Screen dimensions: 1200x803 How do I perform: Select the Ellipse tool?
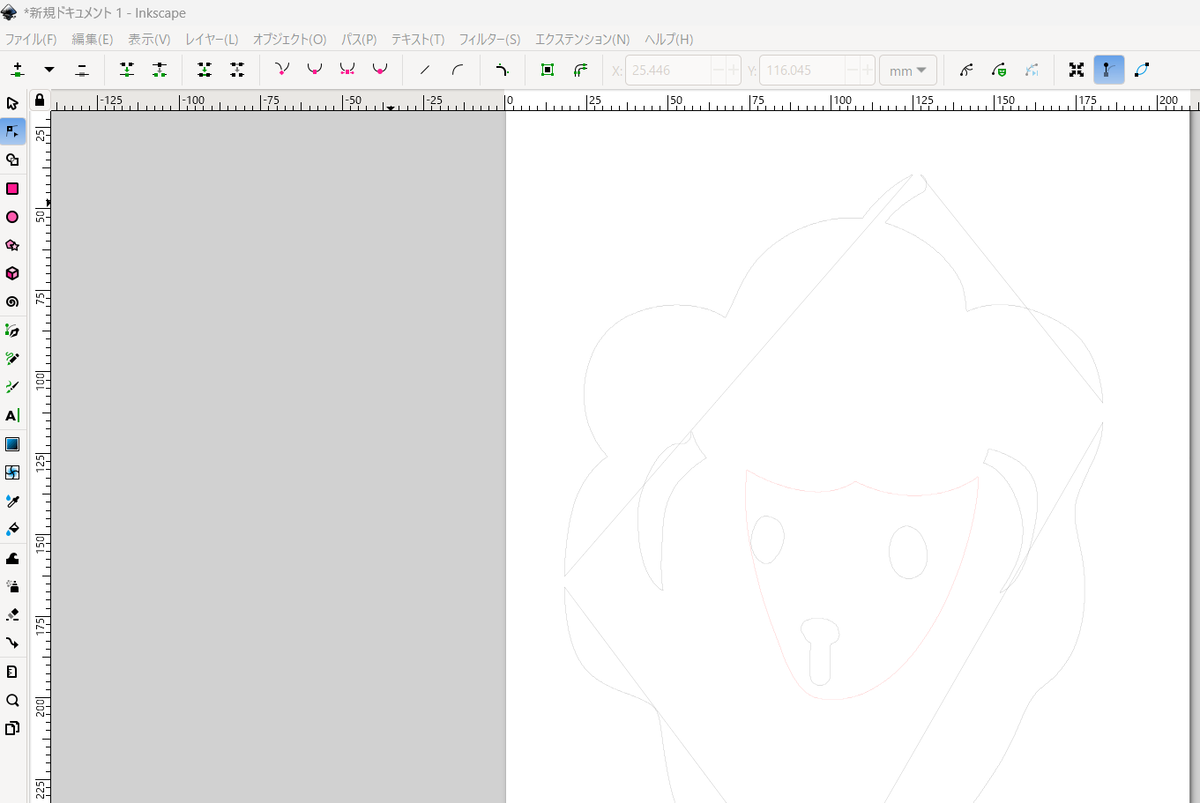[12, 217]
